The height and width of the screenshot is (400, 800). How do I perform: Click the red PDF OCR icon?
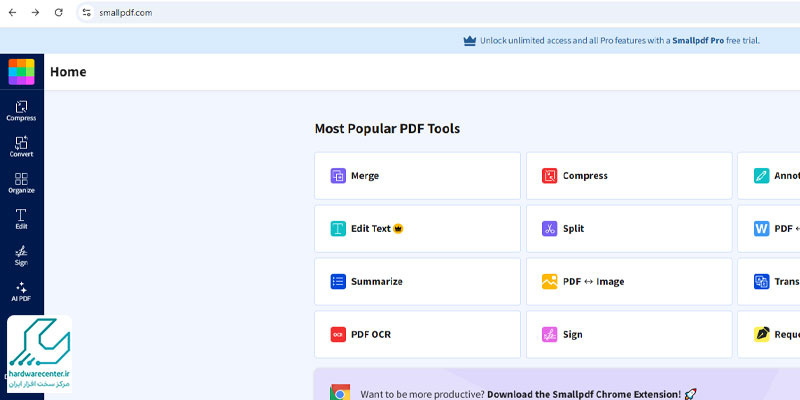[338, 335]
